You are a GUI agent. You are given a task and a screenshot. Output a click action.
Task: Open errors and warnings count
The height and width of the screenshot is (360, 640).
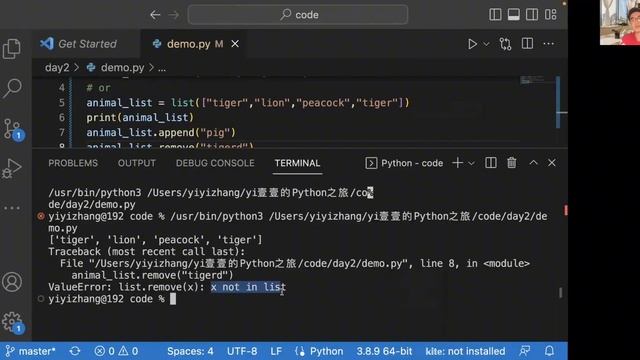116,351
